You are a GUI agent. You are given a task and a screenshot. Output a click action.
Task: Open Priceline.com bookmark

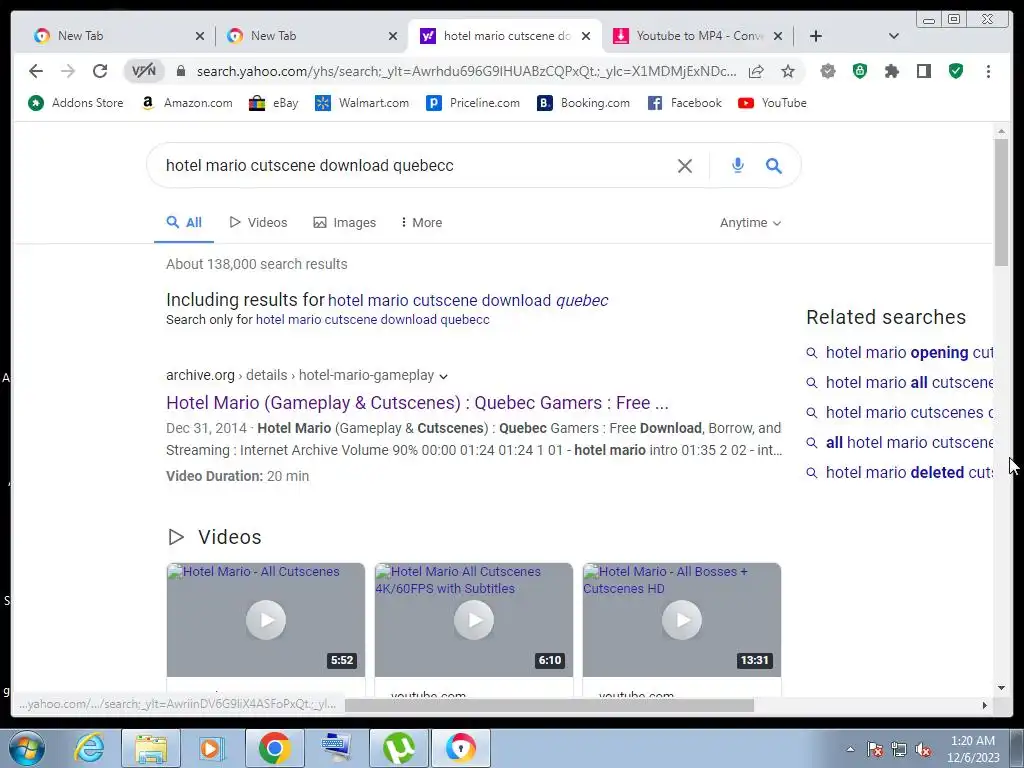coord(473,103)
